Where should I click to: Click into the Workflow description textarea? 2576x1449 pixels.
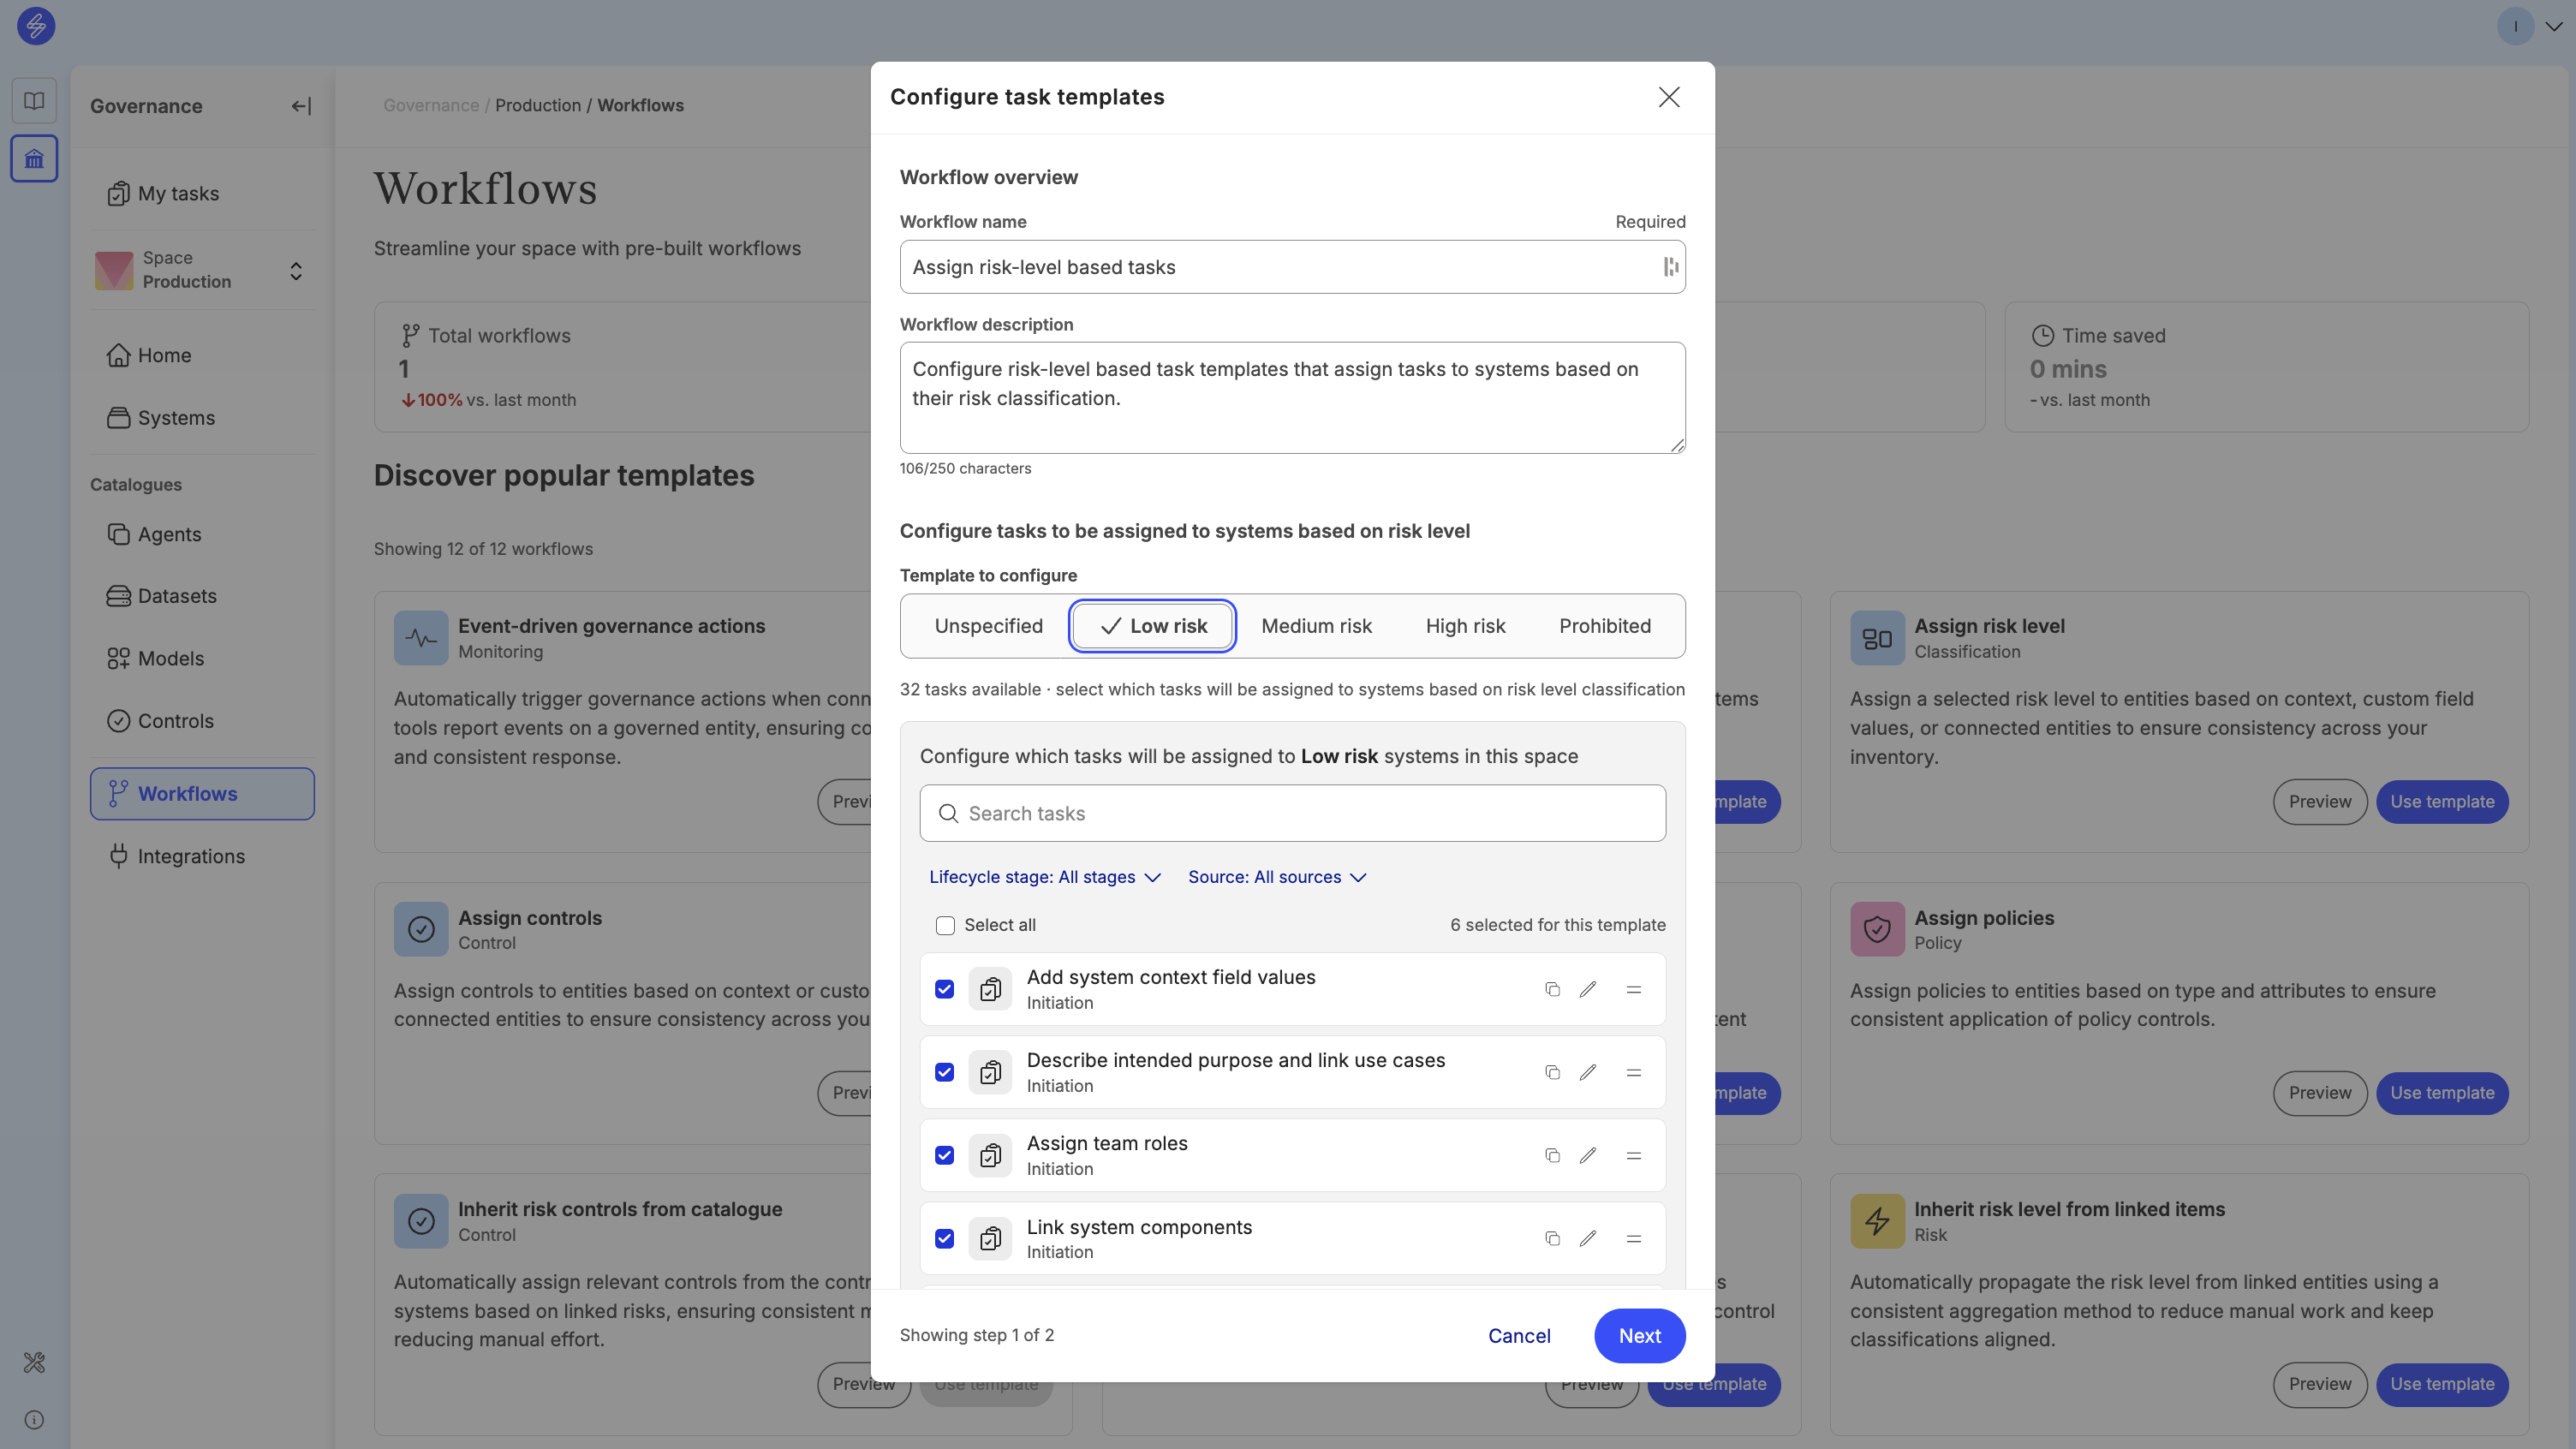[1292, 398]
